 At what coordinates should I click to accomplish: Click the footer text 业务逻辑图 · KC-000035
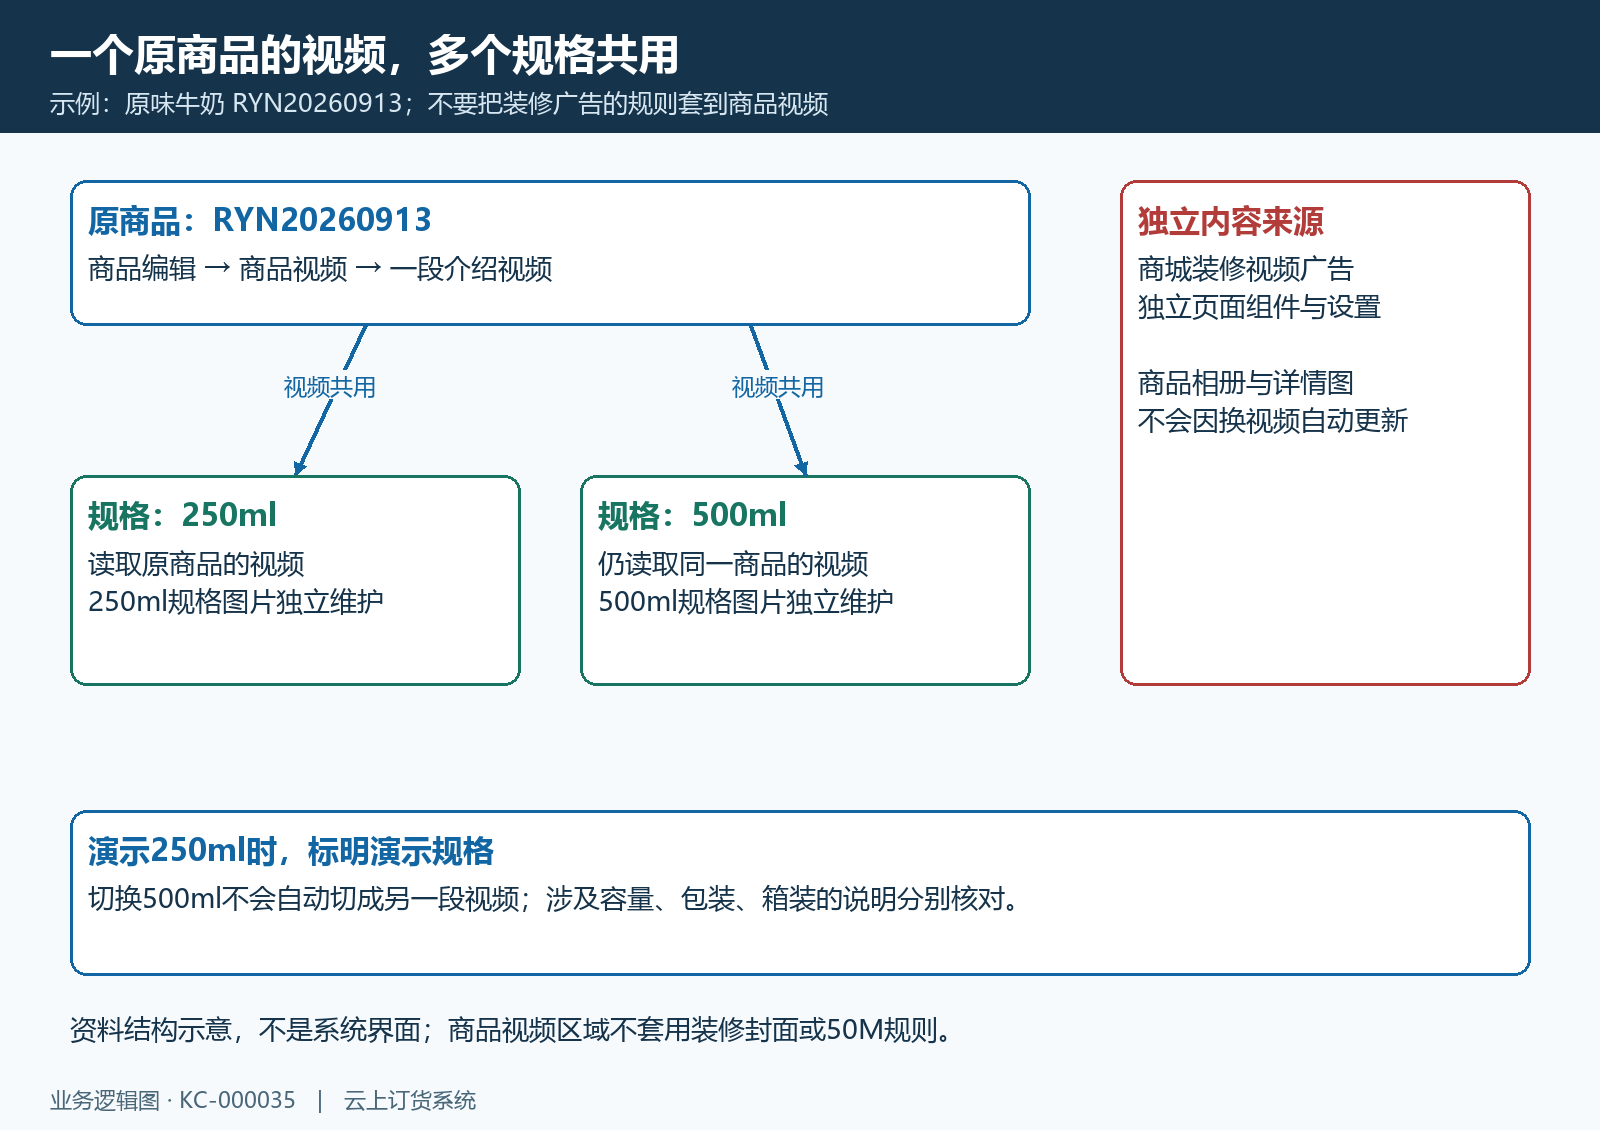pos(173,1101)
